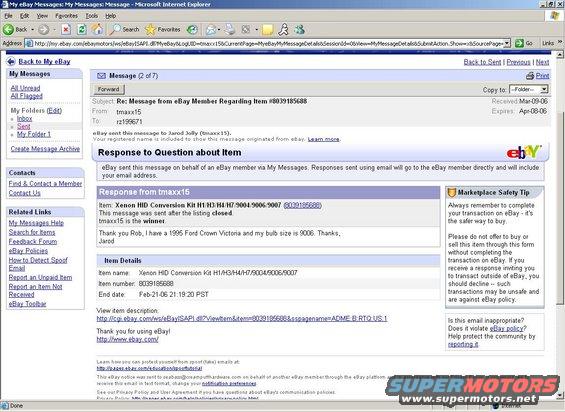This screenshot has height=412, width=565.
Task: Click the browser Back arrow icon
Action: tap(9, 29)
